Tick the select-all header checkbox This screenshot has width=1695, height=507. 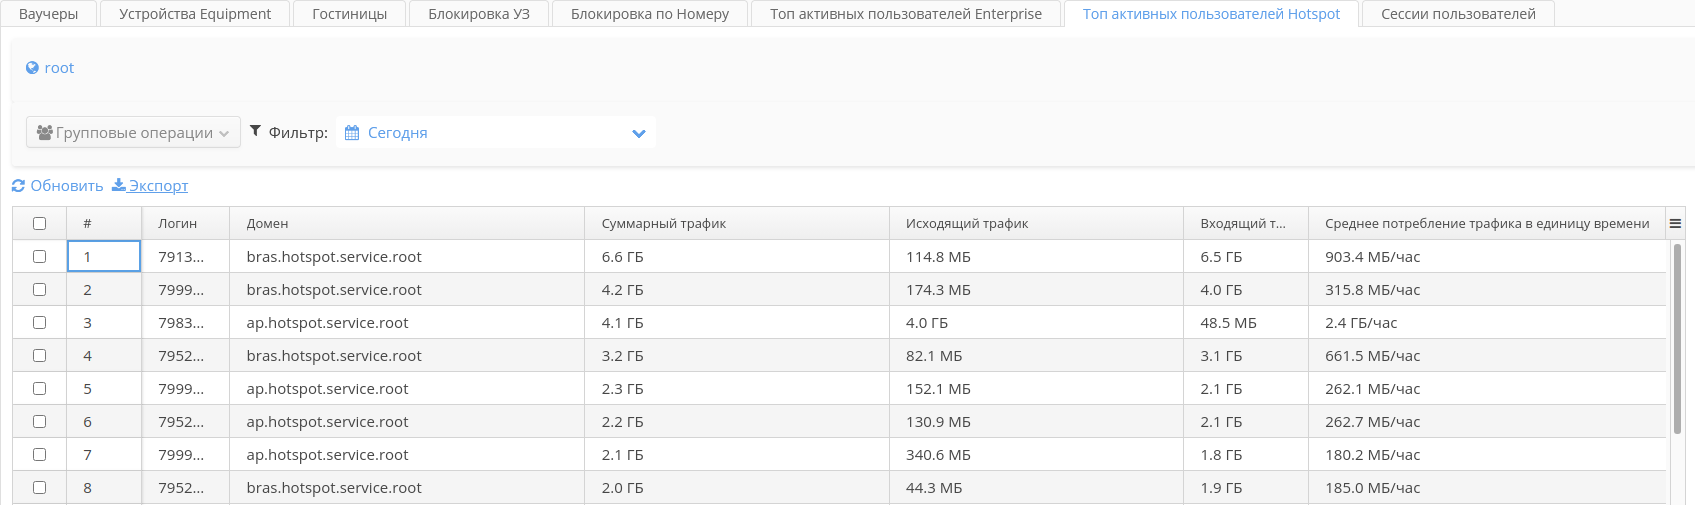point(39,224)
